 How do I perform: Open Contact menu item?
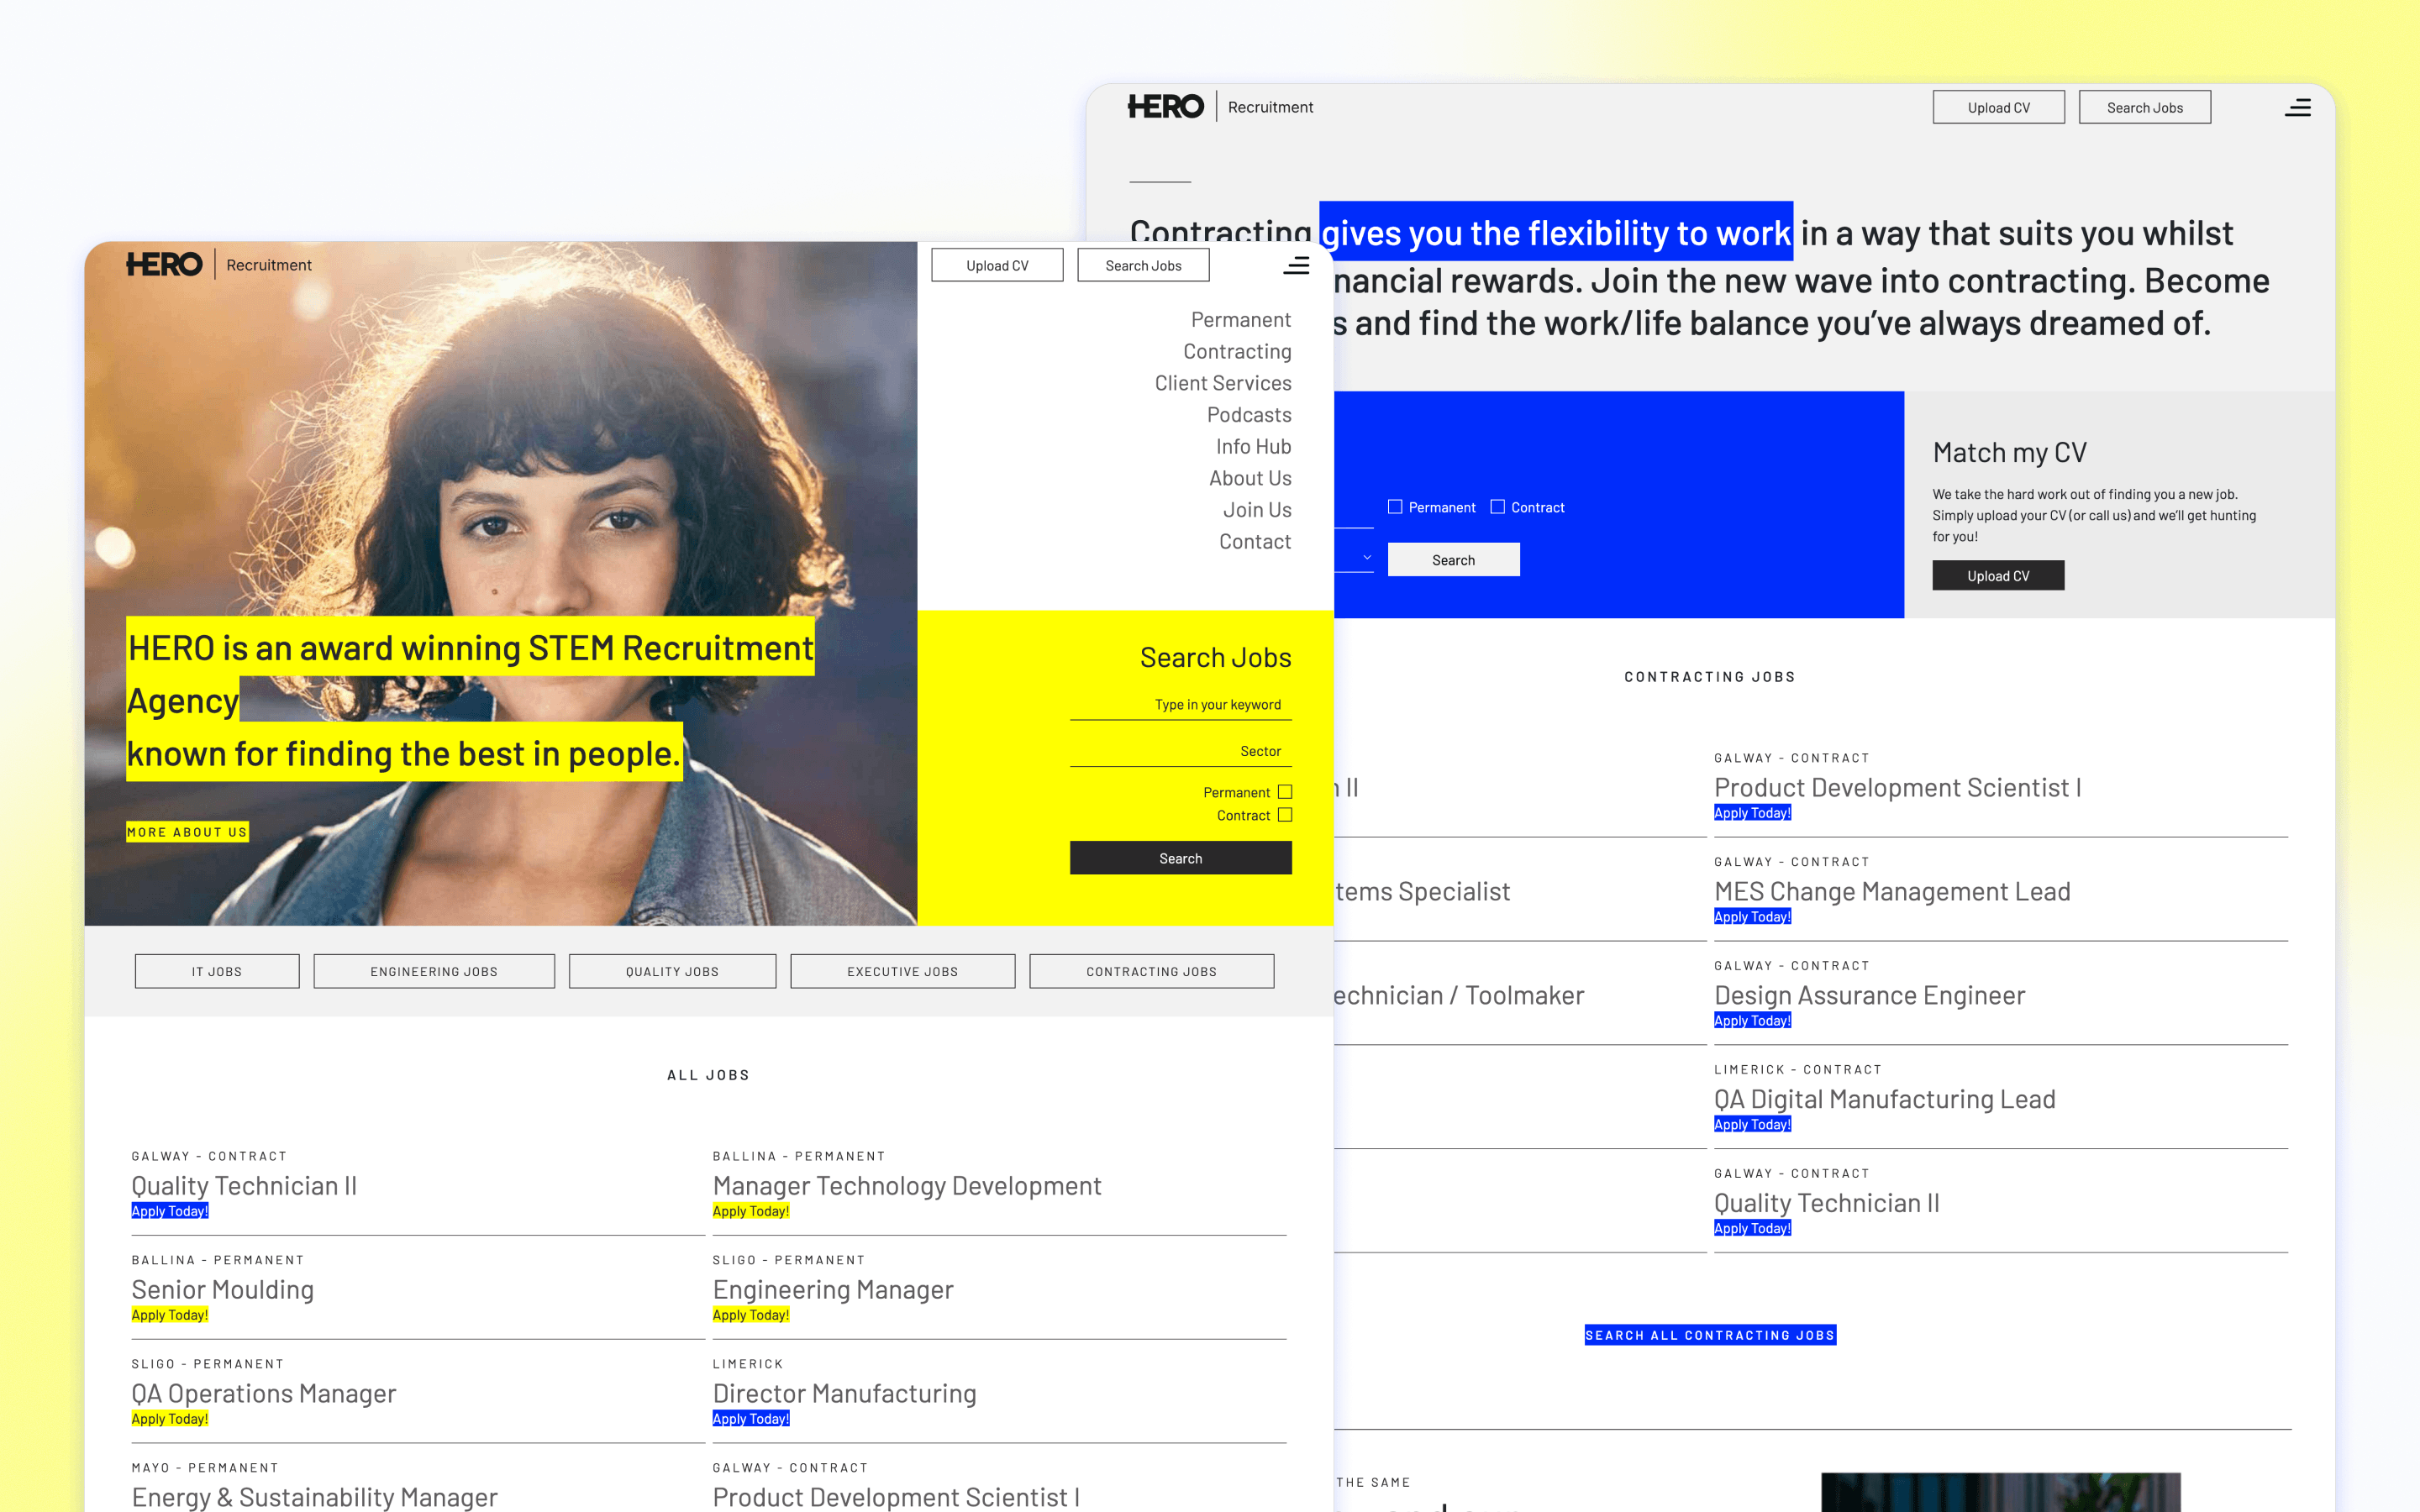(x=1255, y=541)
